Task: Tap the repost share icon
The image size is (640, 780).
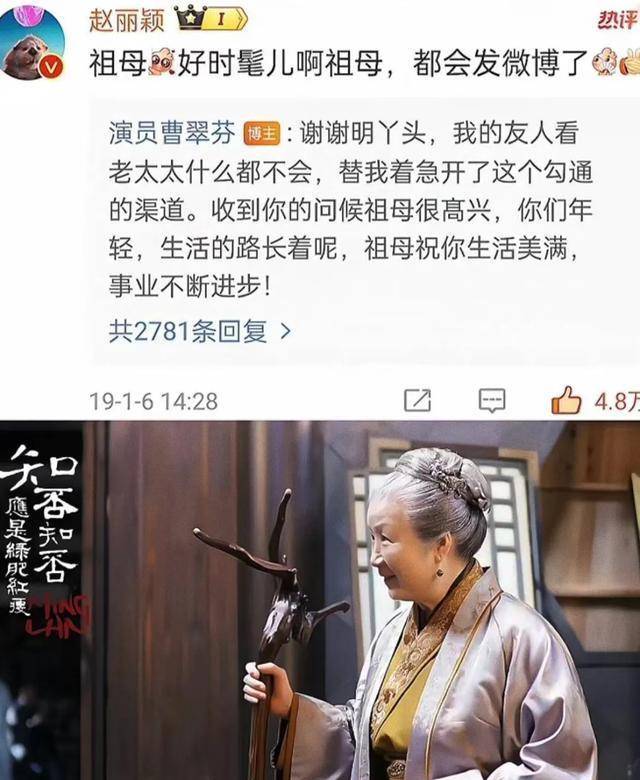Action: [x=417, y=400]
